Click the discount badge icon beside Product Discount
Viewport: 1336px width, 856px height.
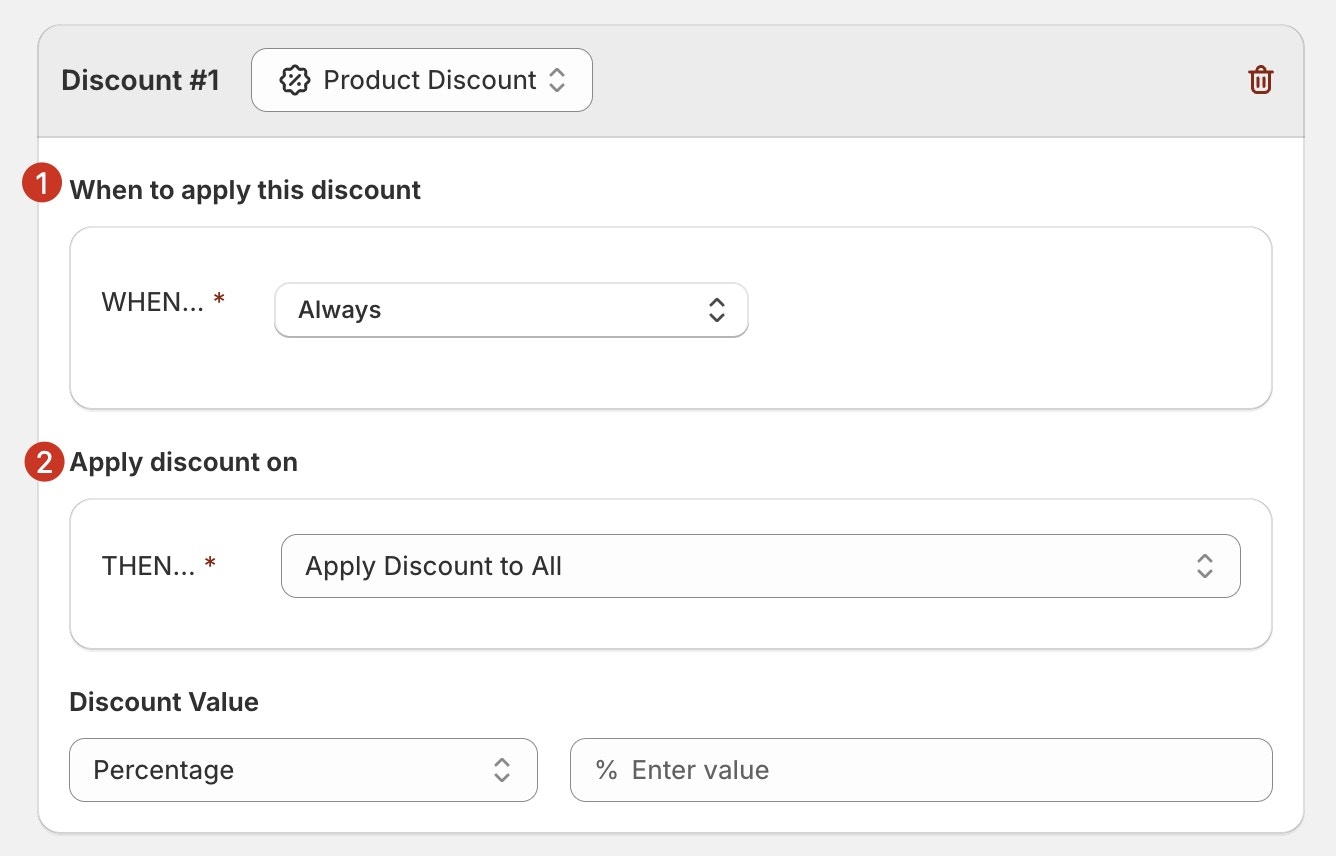click(x=294, y=80)
